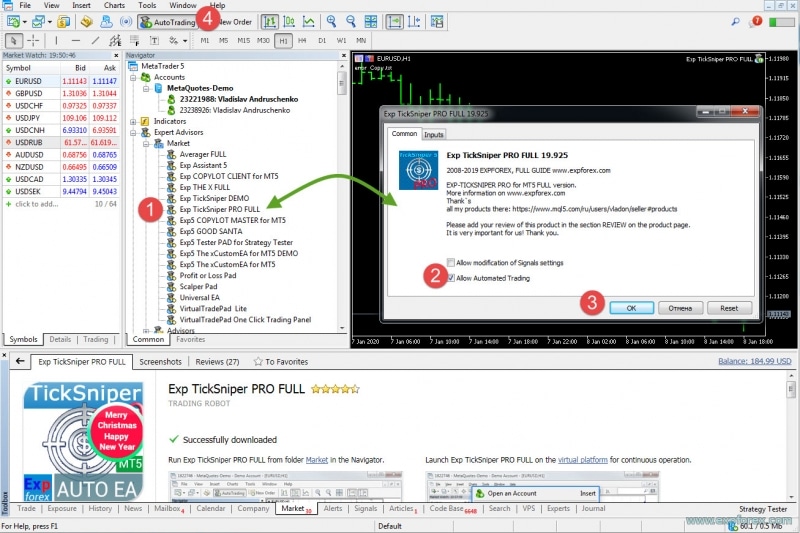800x533 pixels.
Task: Toggle the AutoTrading button
Action: coord(168,22)
